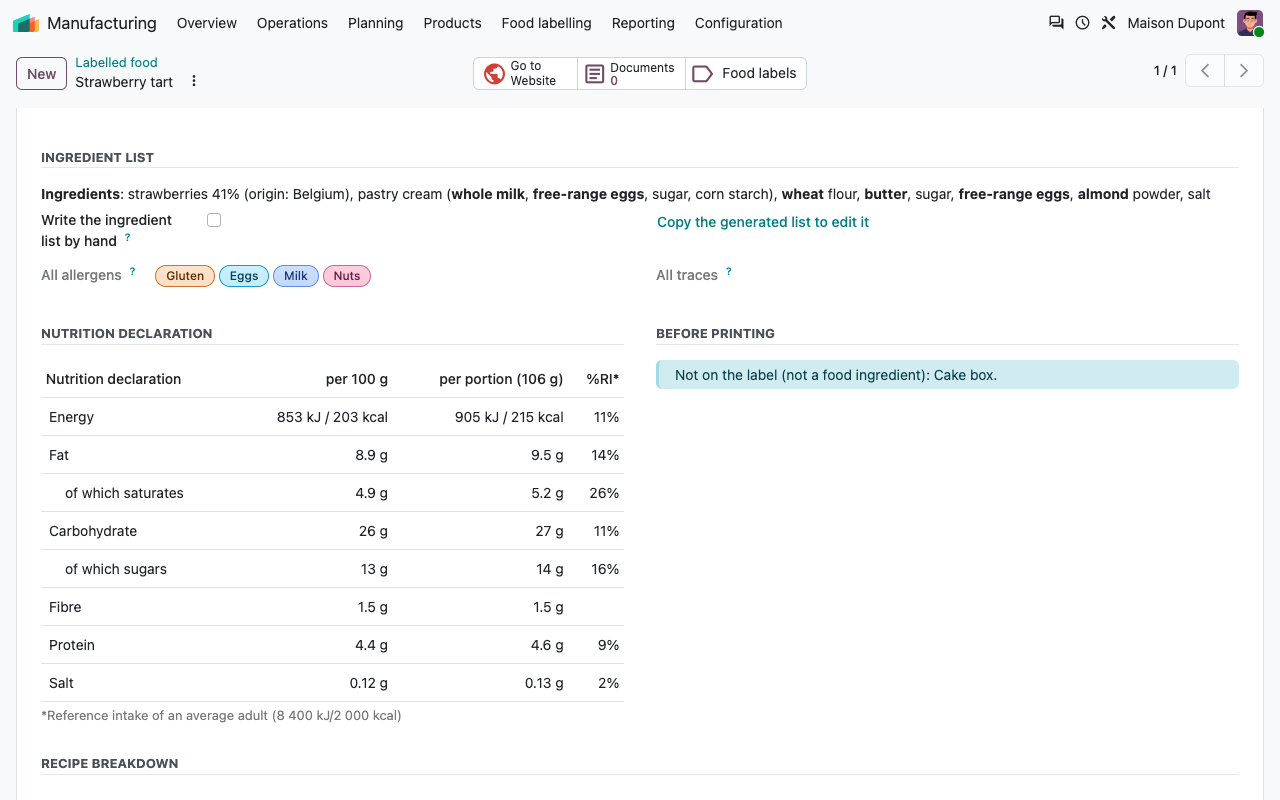1280x800 pixels.
Task: Open the Configuration menu
Action: tap(739, 23)
